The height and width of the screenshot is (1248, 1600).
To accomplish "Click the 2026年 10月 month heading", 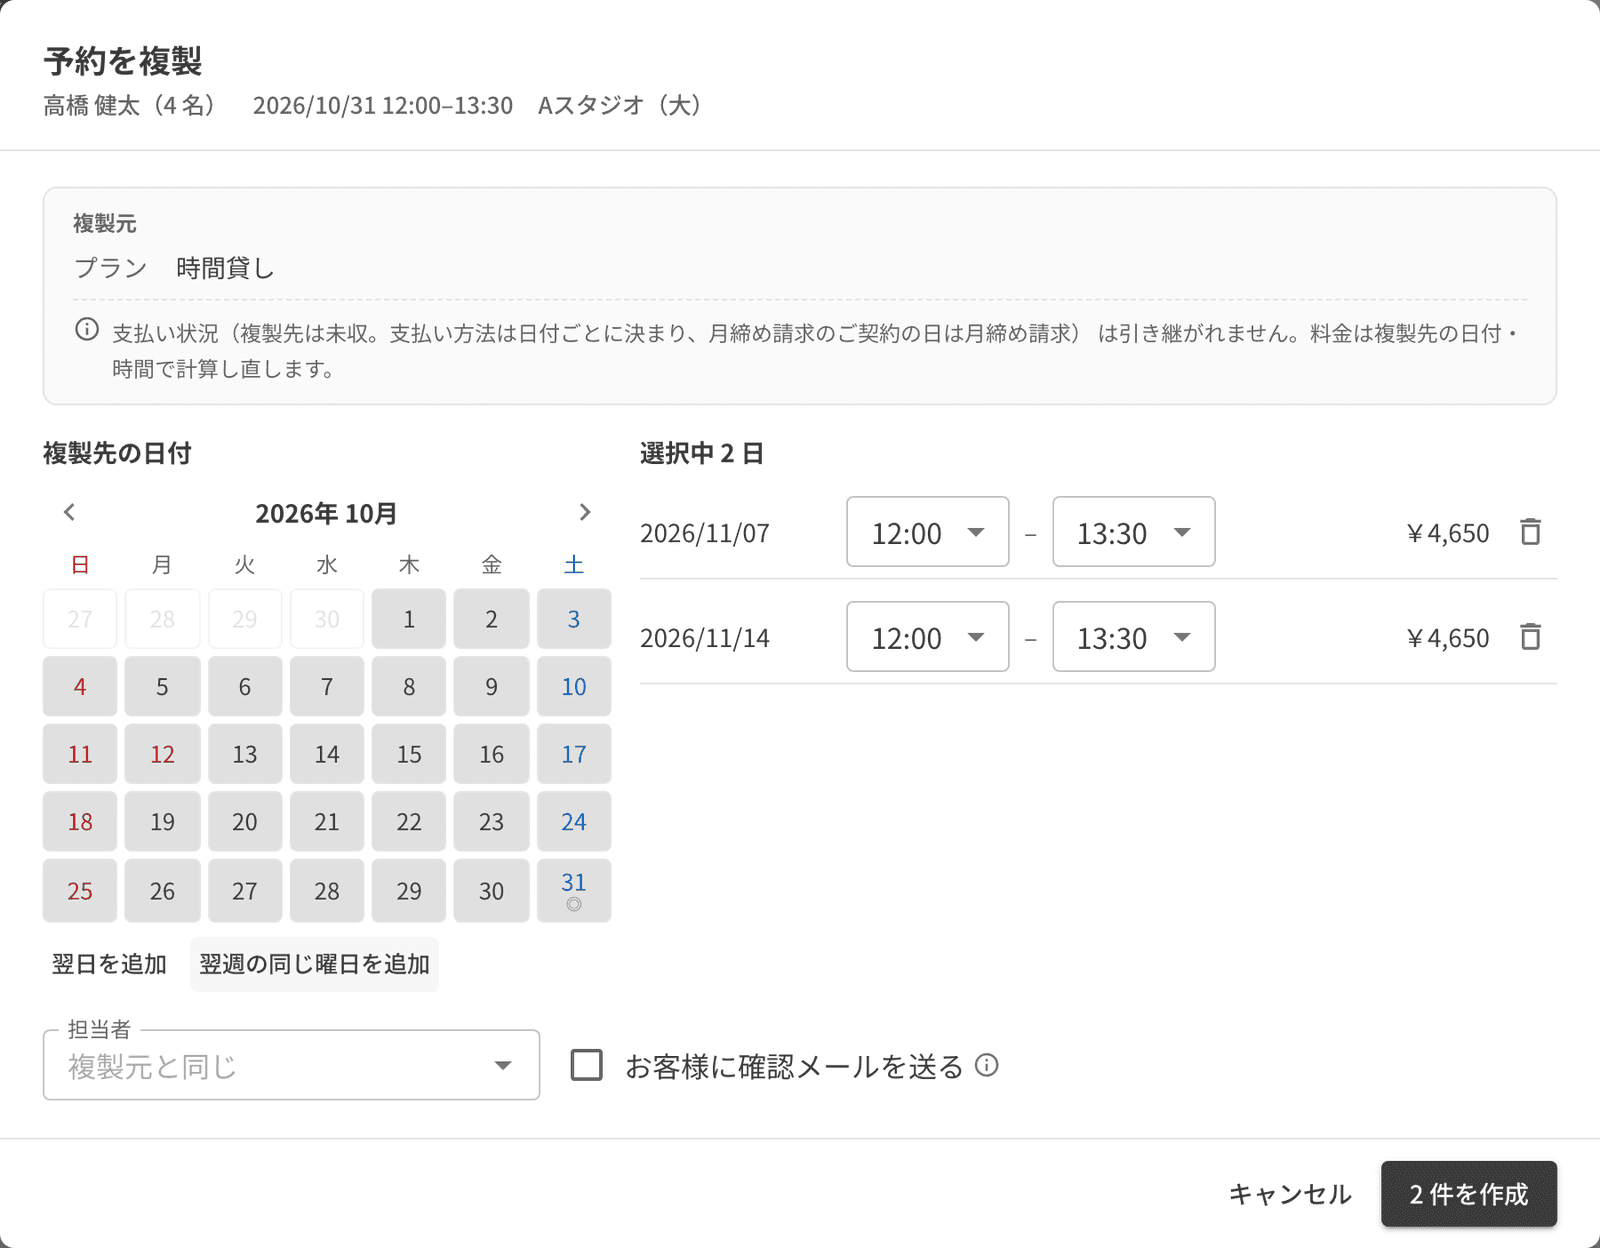I will (x=326, y=514).
